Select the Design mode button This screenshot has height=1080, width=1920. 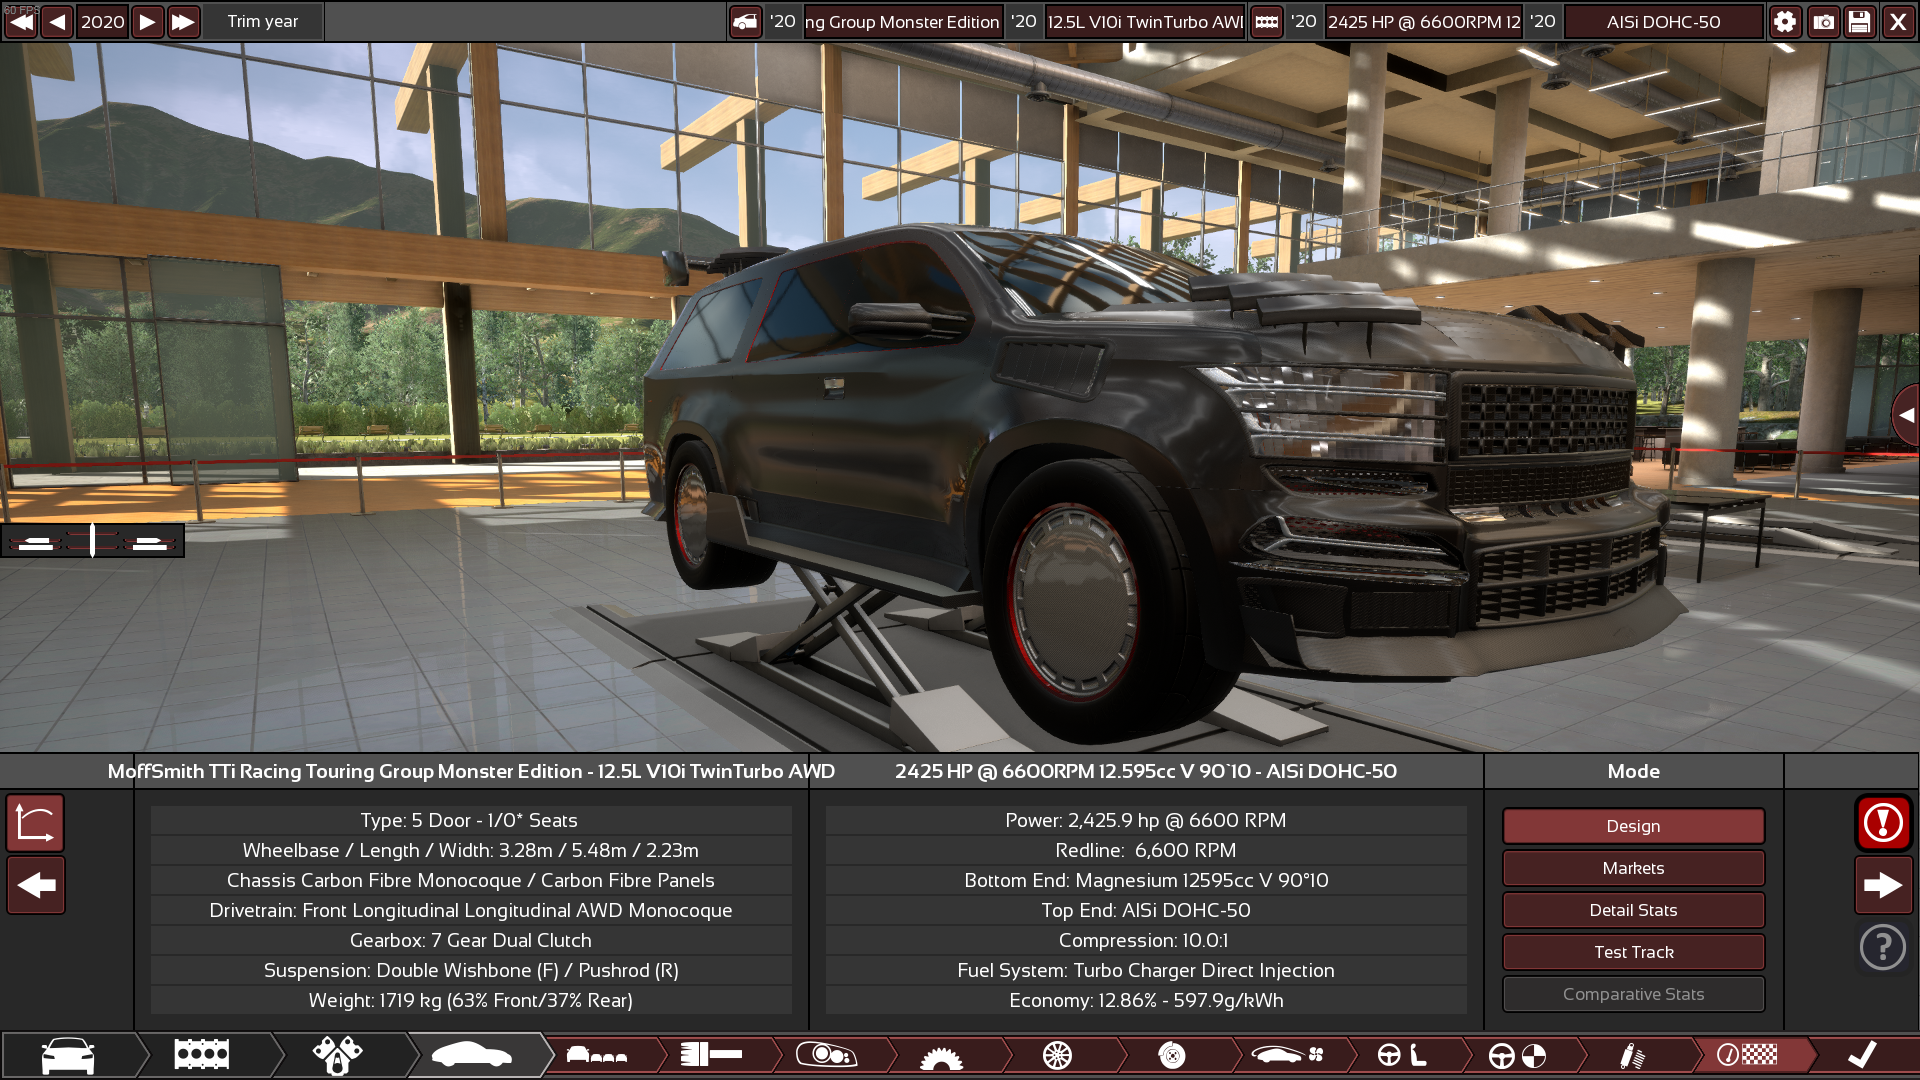[x=1633, y=826]
